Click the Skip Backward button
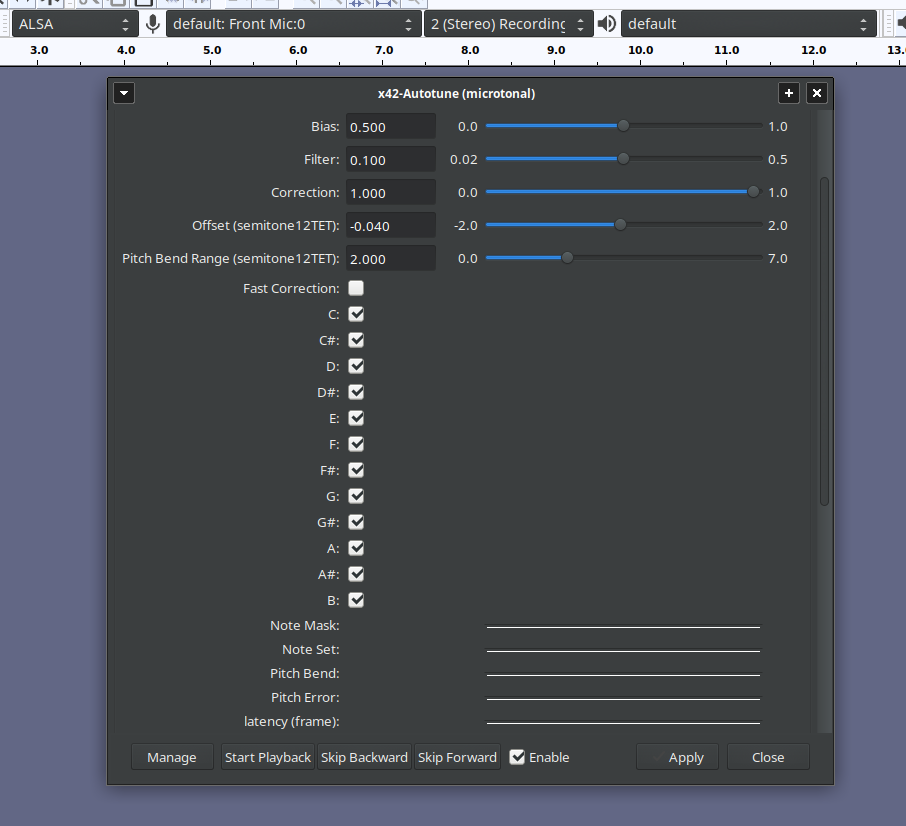Screen dimensions: 906x826 [x=364, y=757]
